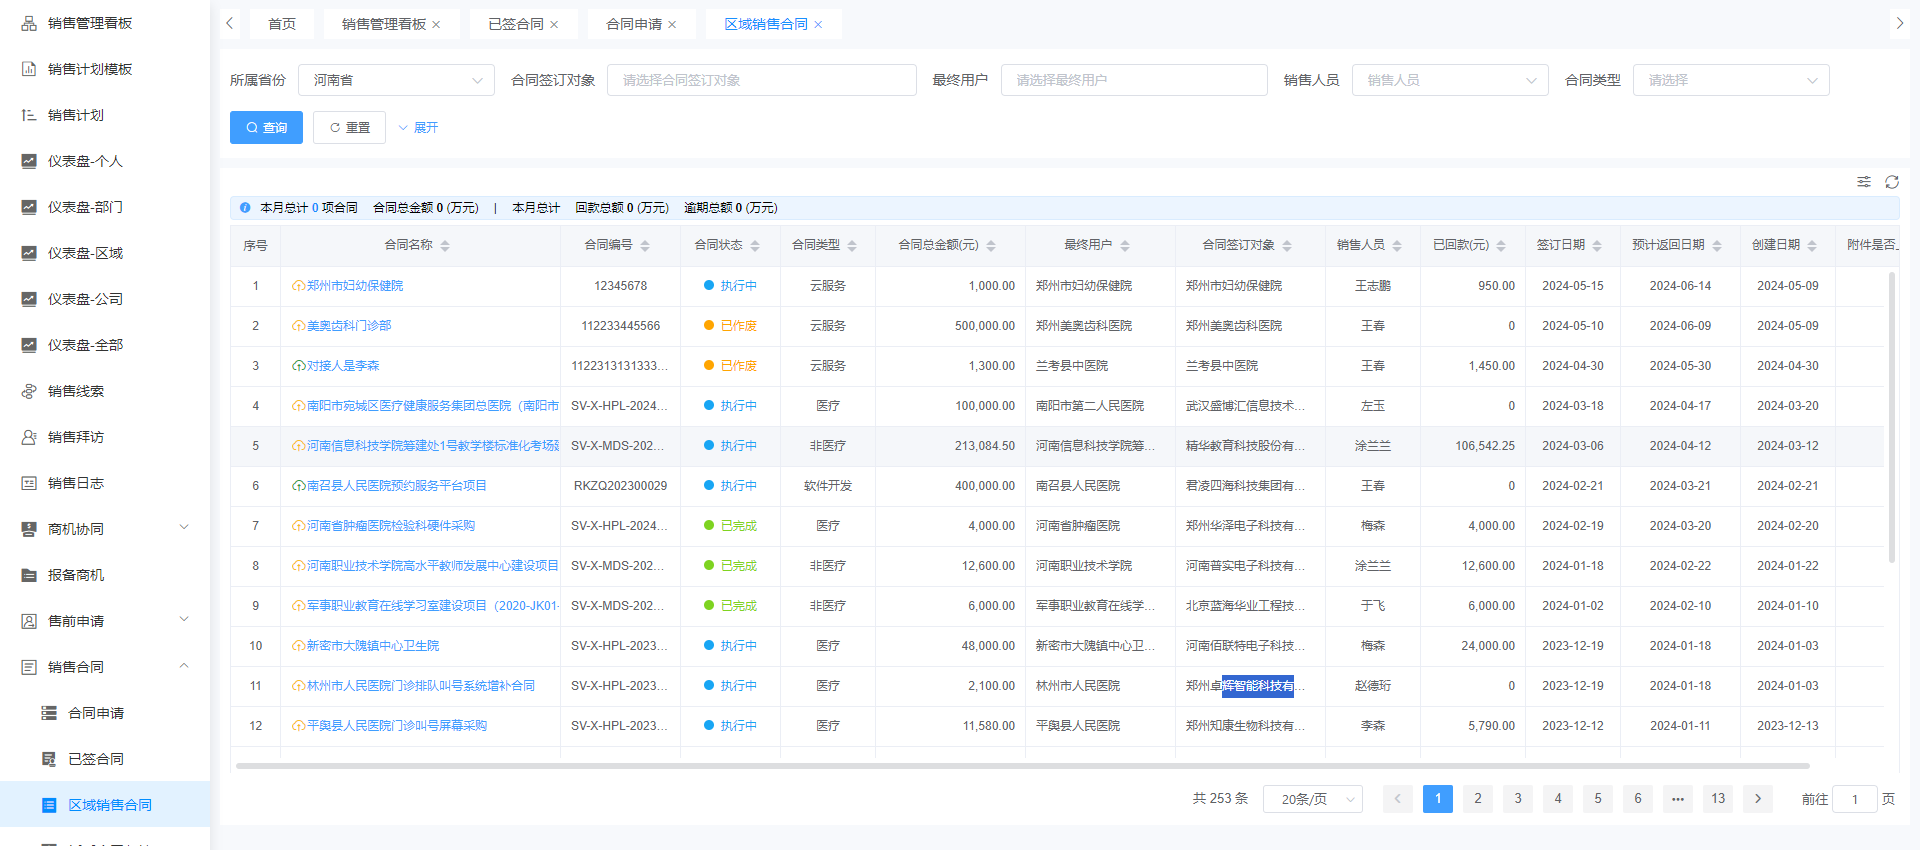Click the refresh icon above the table

click(x=1891, y=182)
